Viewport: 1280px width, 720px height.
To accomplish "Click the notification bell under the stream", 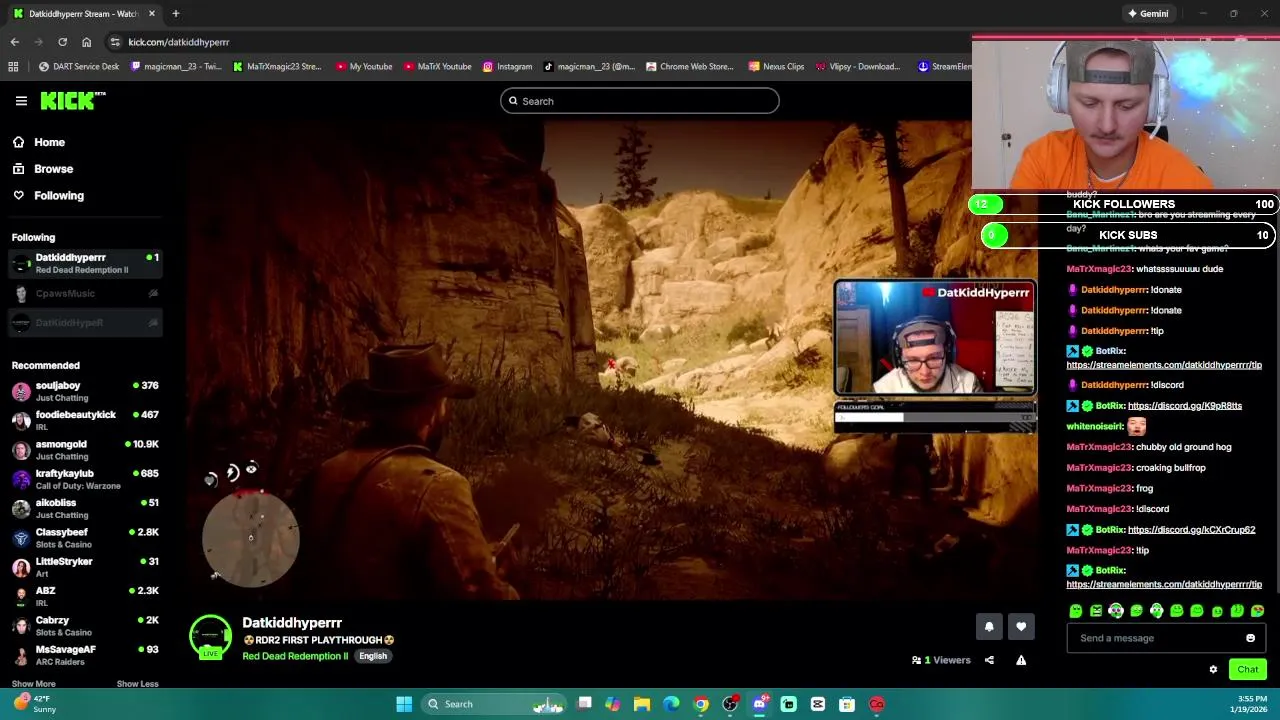I will pos(989,627).
